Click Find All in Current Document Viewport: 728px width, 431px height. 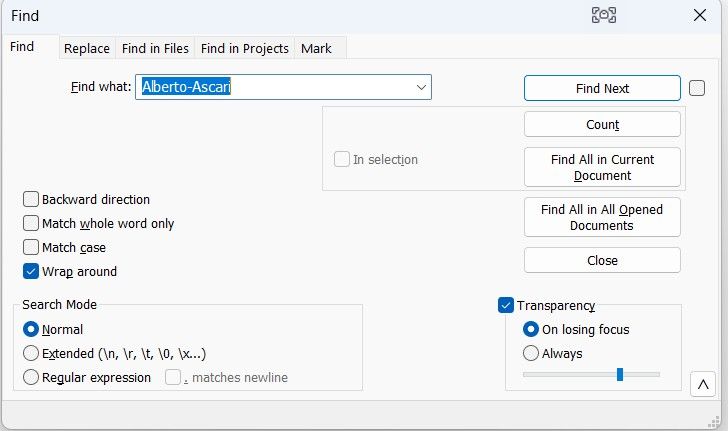[602, 167]
